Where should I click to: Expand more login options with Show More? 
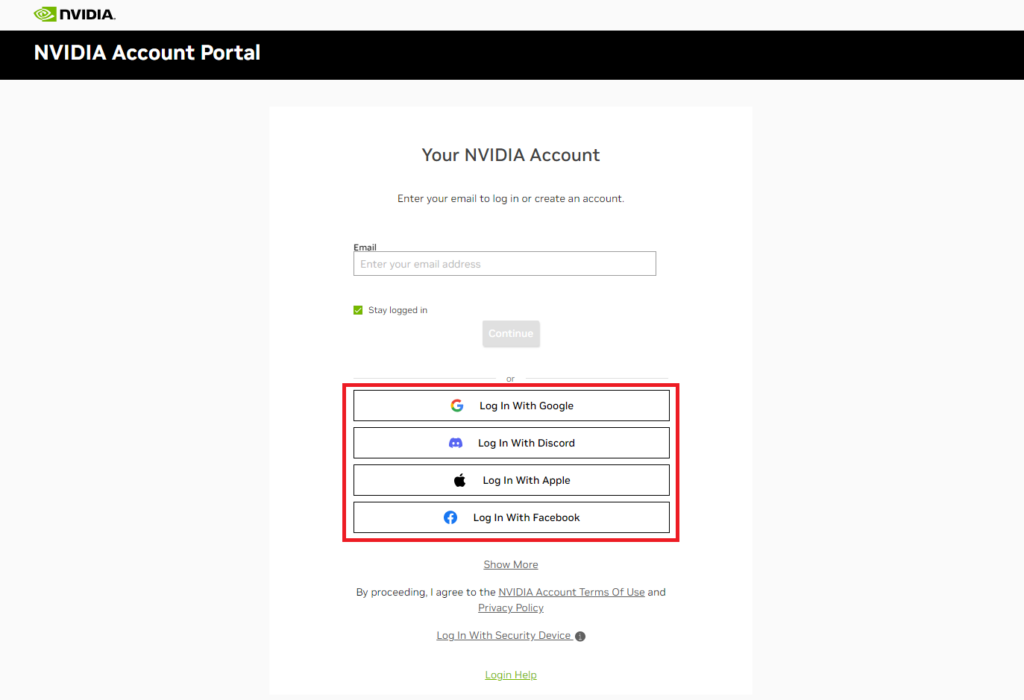(x=511, y=564)
